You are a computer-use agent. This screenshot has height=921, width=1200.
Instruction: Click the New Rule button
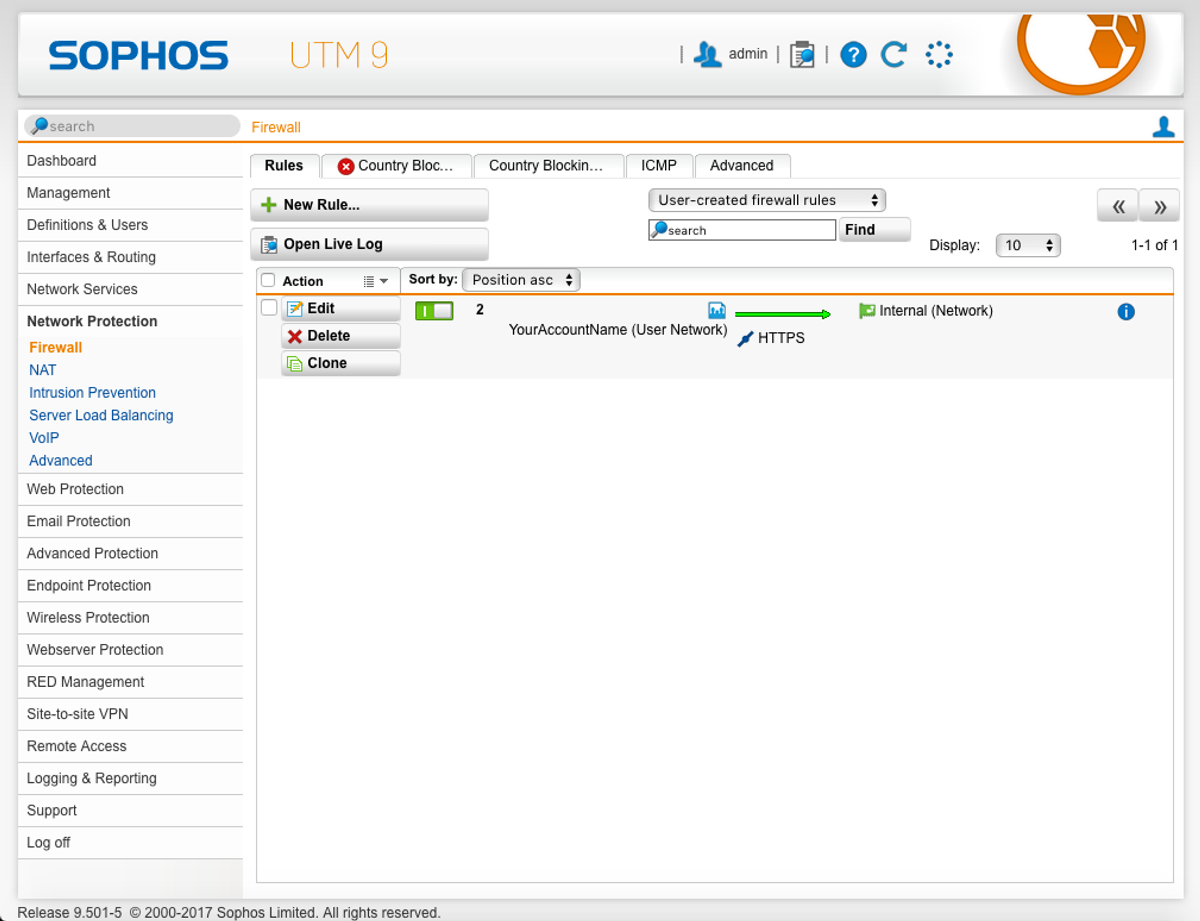click(x=369, y=205)
